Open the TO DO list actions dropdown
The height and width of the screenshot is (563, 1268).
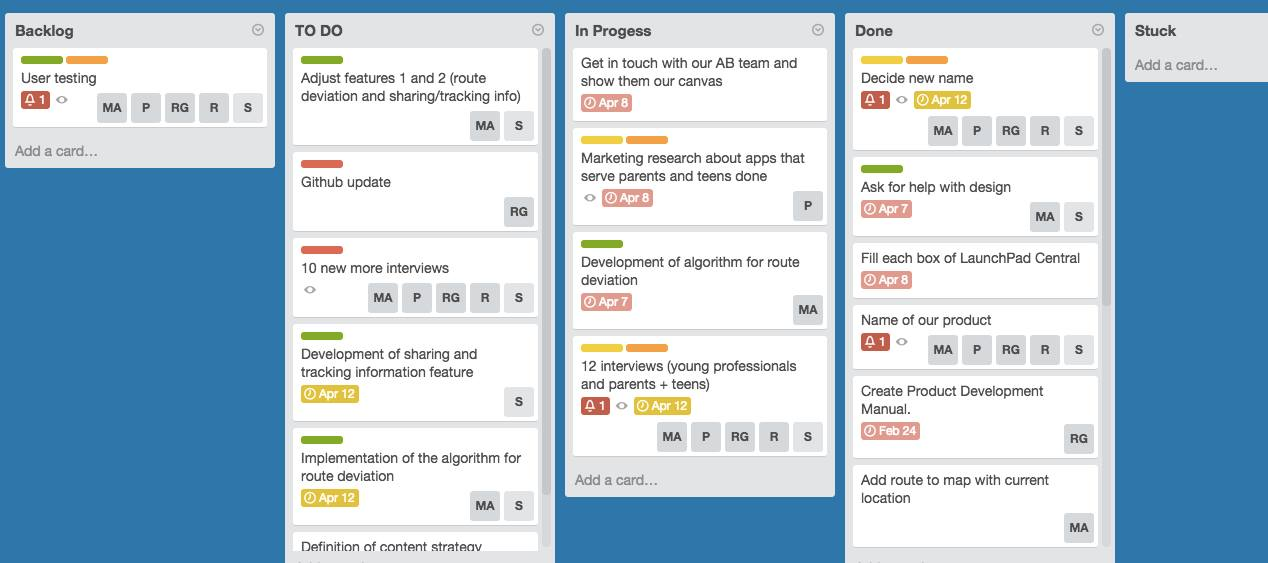pyautogui.click(x=538, y=30)
